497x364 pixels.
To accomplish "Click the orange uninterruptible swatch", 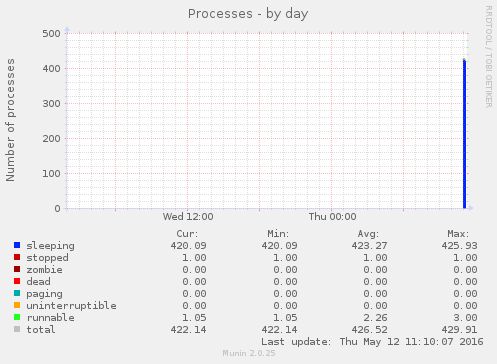I will click(x=17, y=305).
